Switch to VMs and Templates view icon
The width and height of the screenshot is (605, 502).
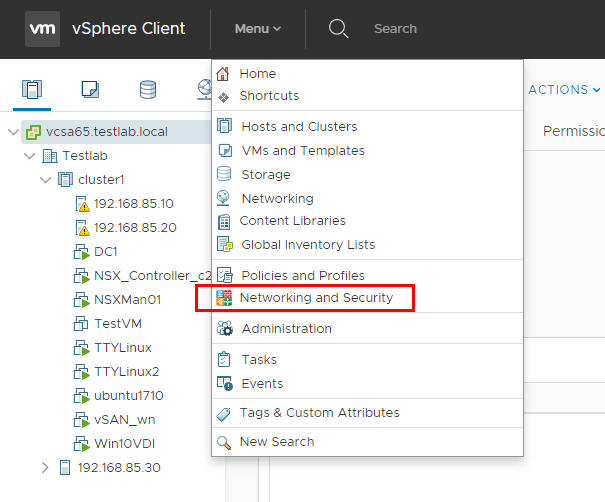[90, 90]
